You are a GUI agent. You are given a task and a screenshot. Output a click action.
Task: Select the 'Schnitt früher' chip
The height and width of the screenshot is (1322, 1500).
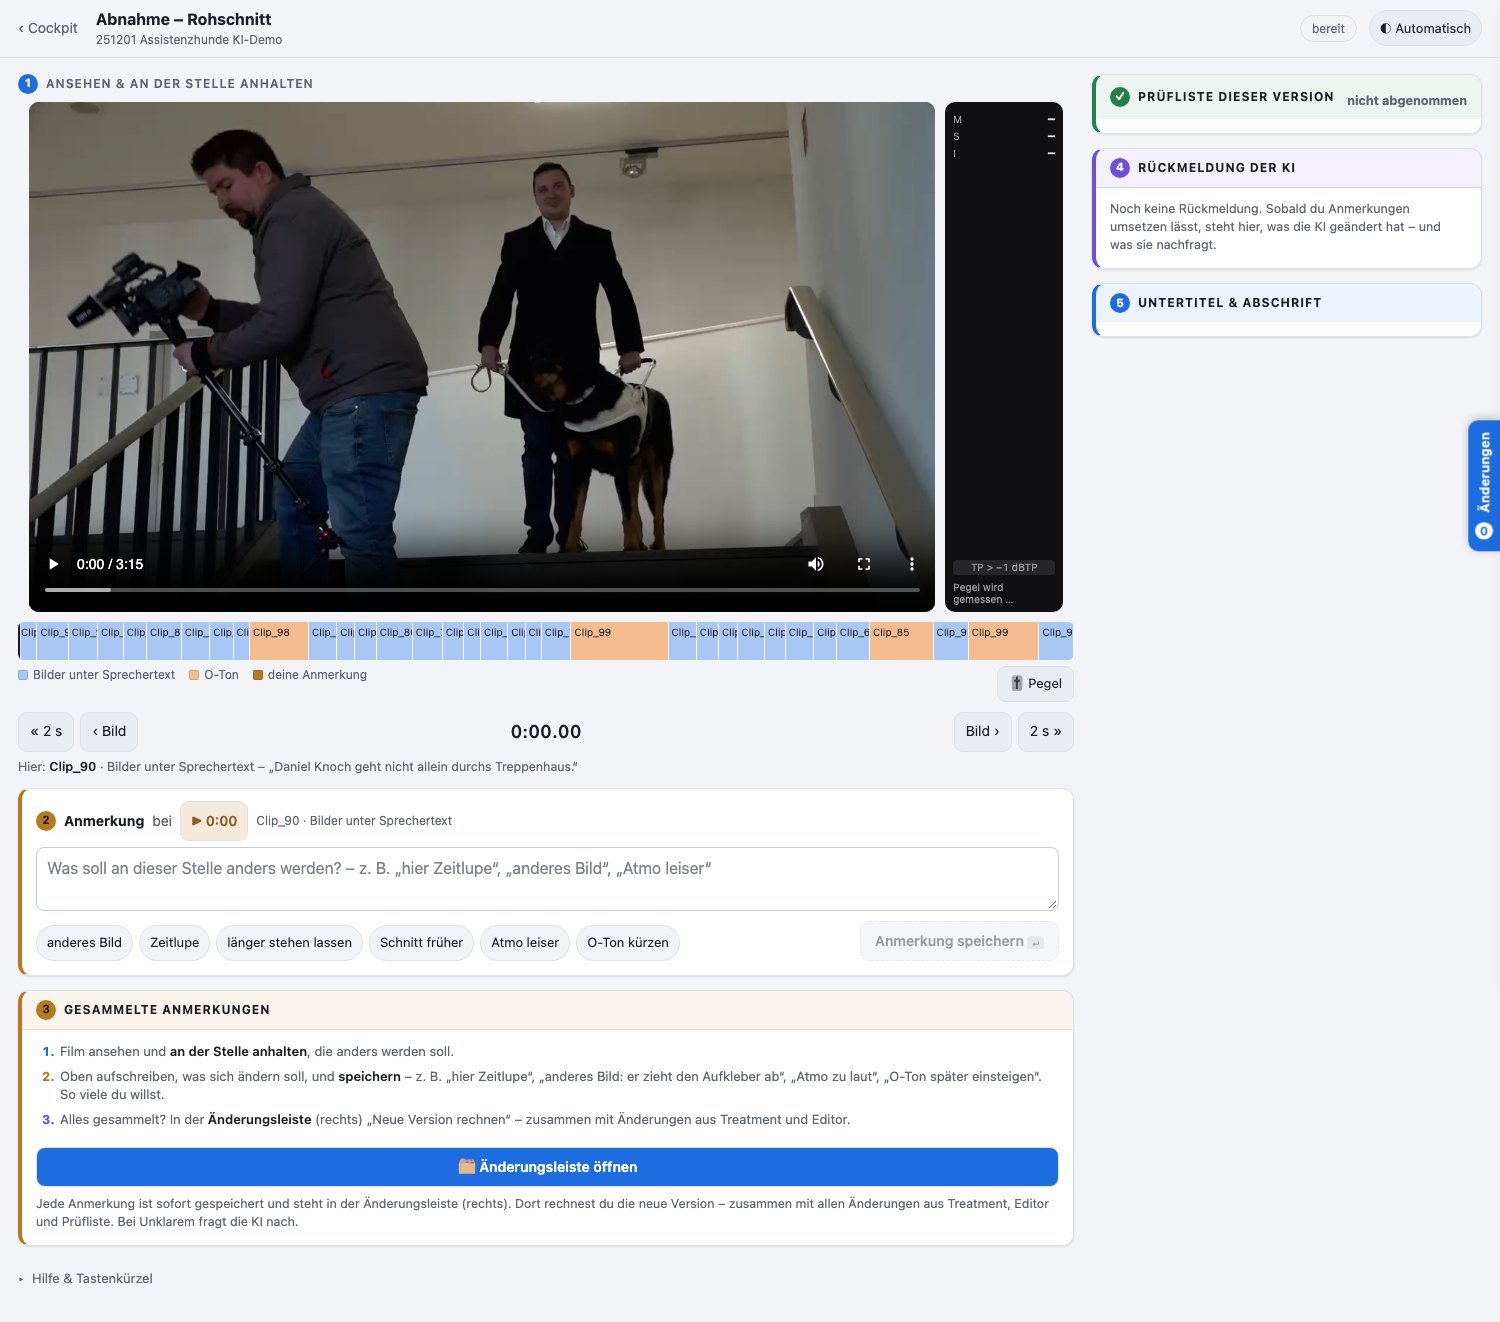(x=421, y=943)
